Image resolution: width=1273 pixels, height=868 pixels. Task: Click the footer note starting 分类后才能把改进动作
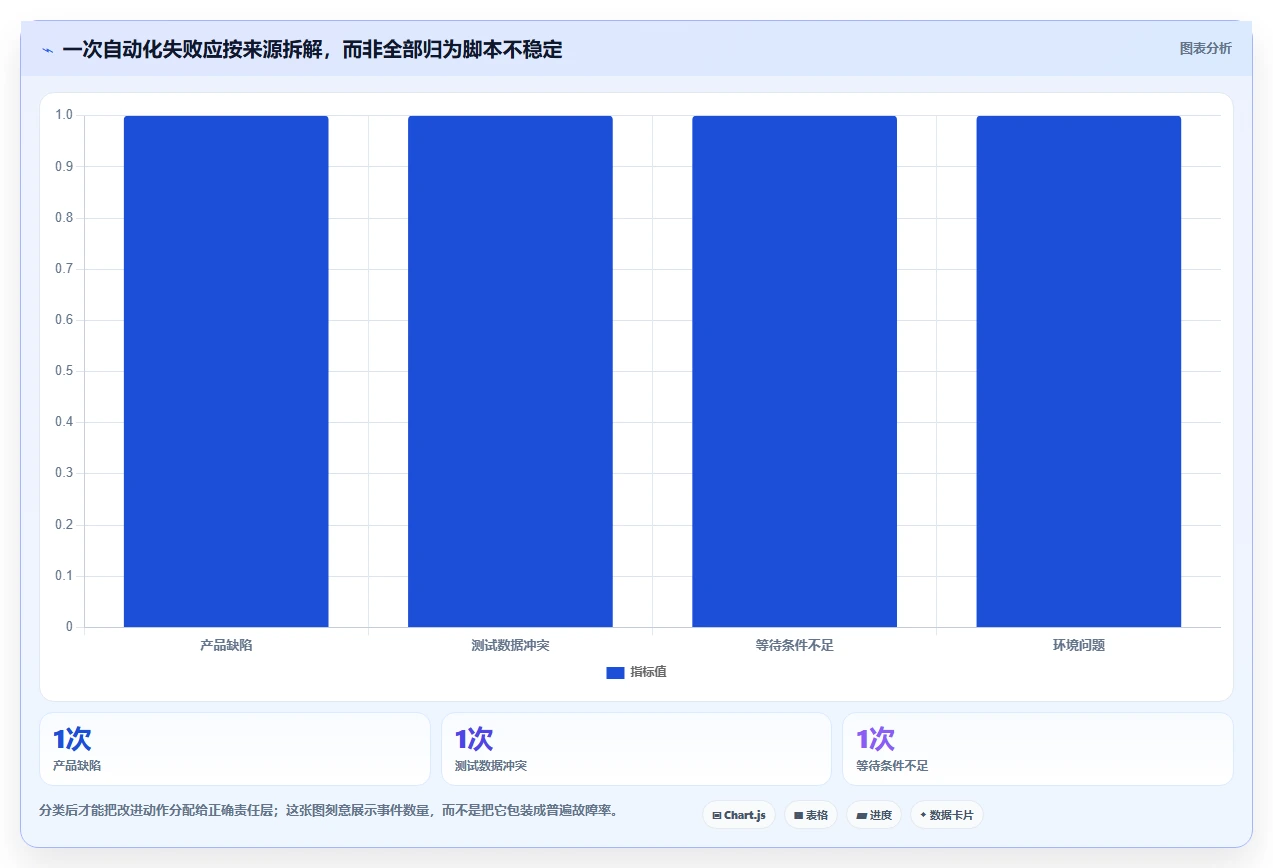(328, 810)
